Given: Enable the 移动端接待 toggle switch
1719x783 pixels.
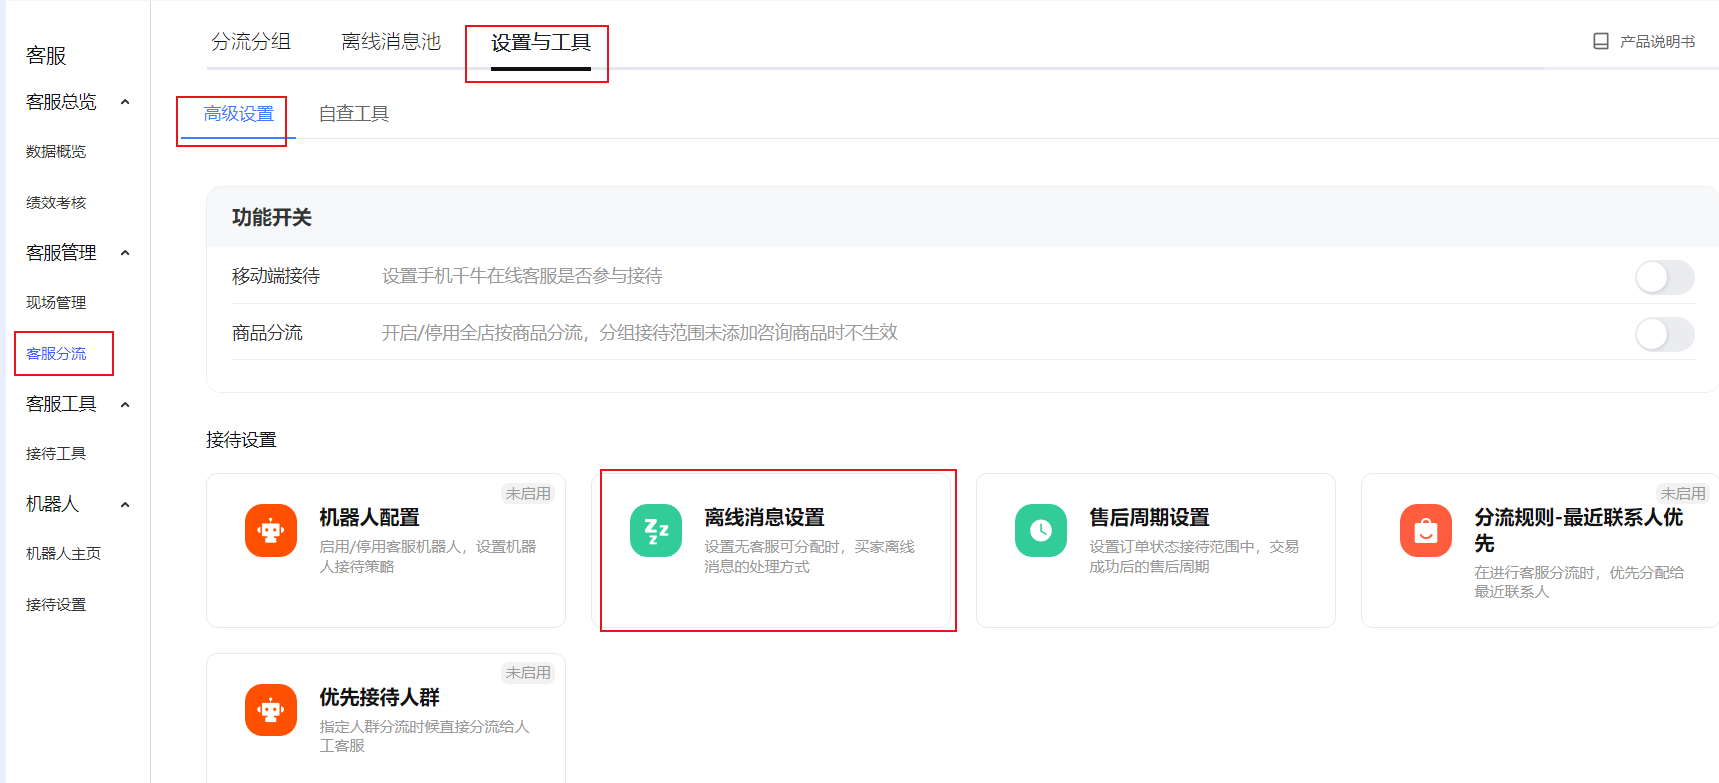Looking at the screenshot, I should coord(1664,277).
